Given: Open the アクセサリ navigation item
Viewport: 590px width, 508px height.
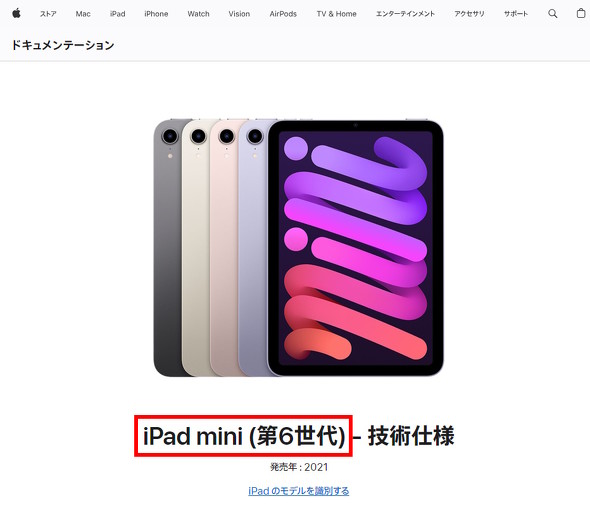Looking at the screenshot, I should [x=469, y=14].
